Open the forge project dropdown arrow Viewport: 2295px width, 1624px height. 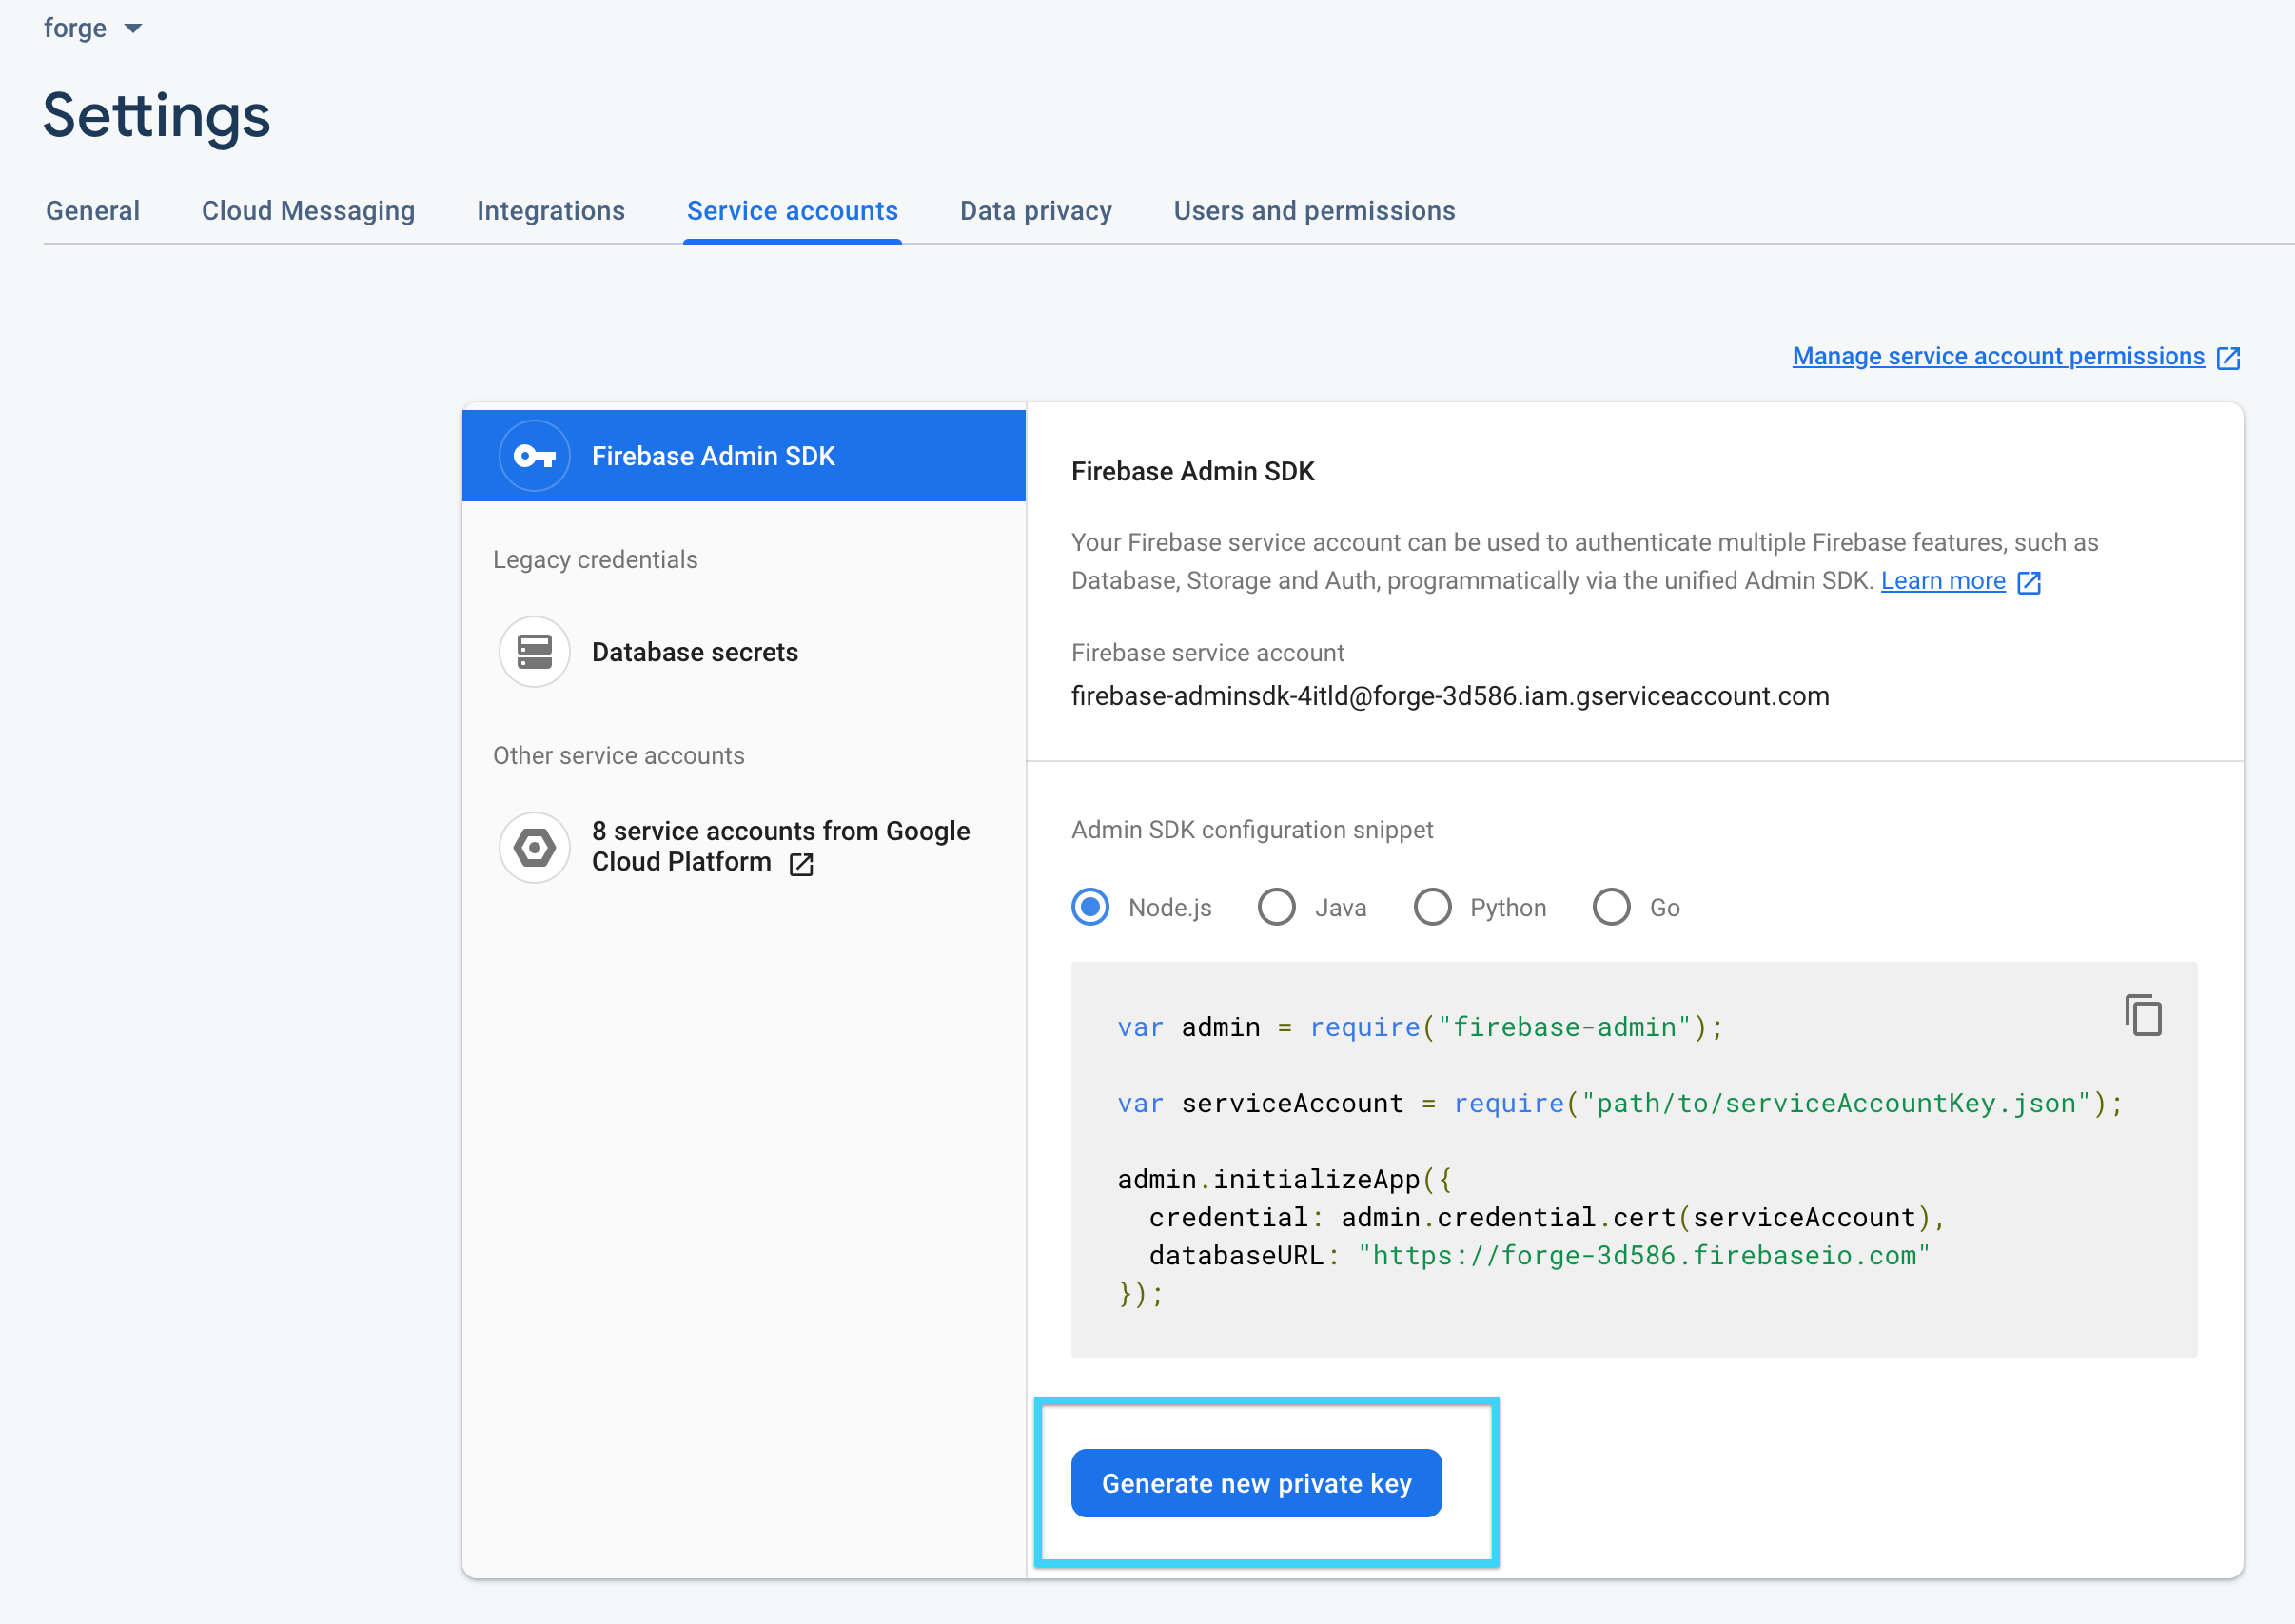coord(133,29)
